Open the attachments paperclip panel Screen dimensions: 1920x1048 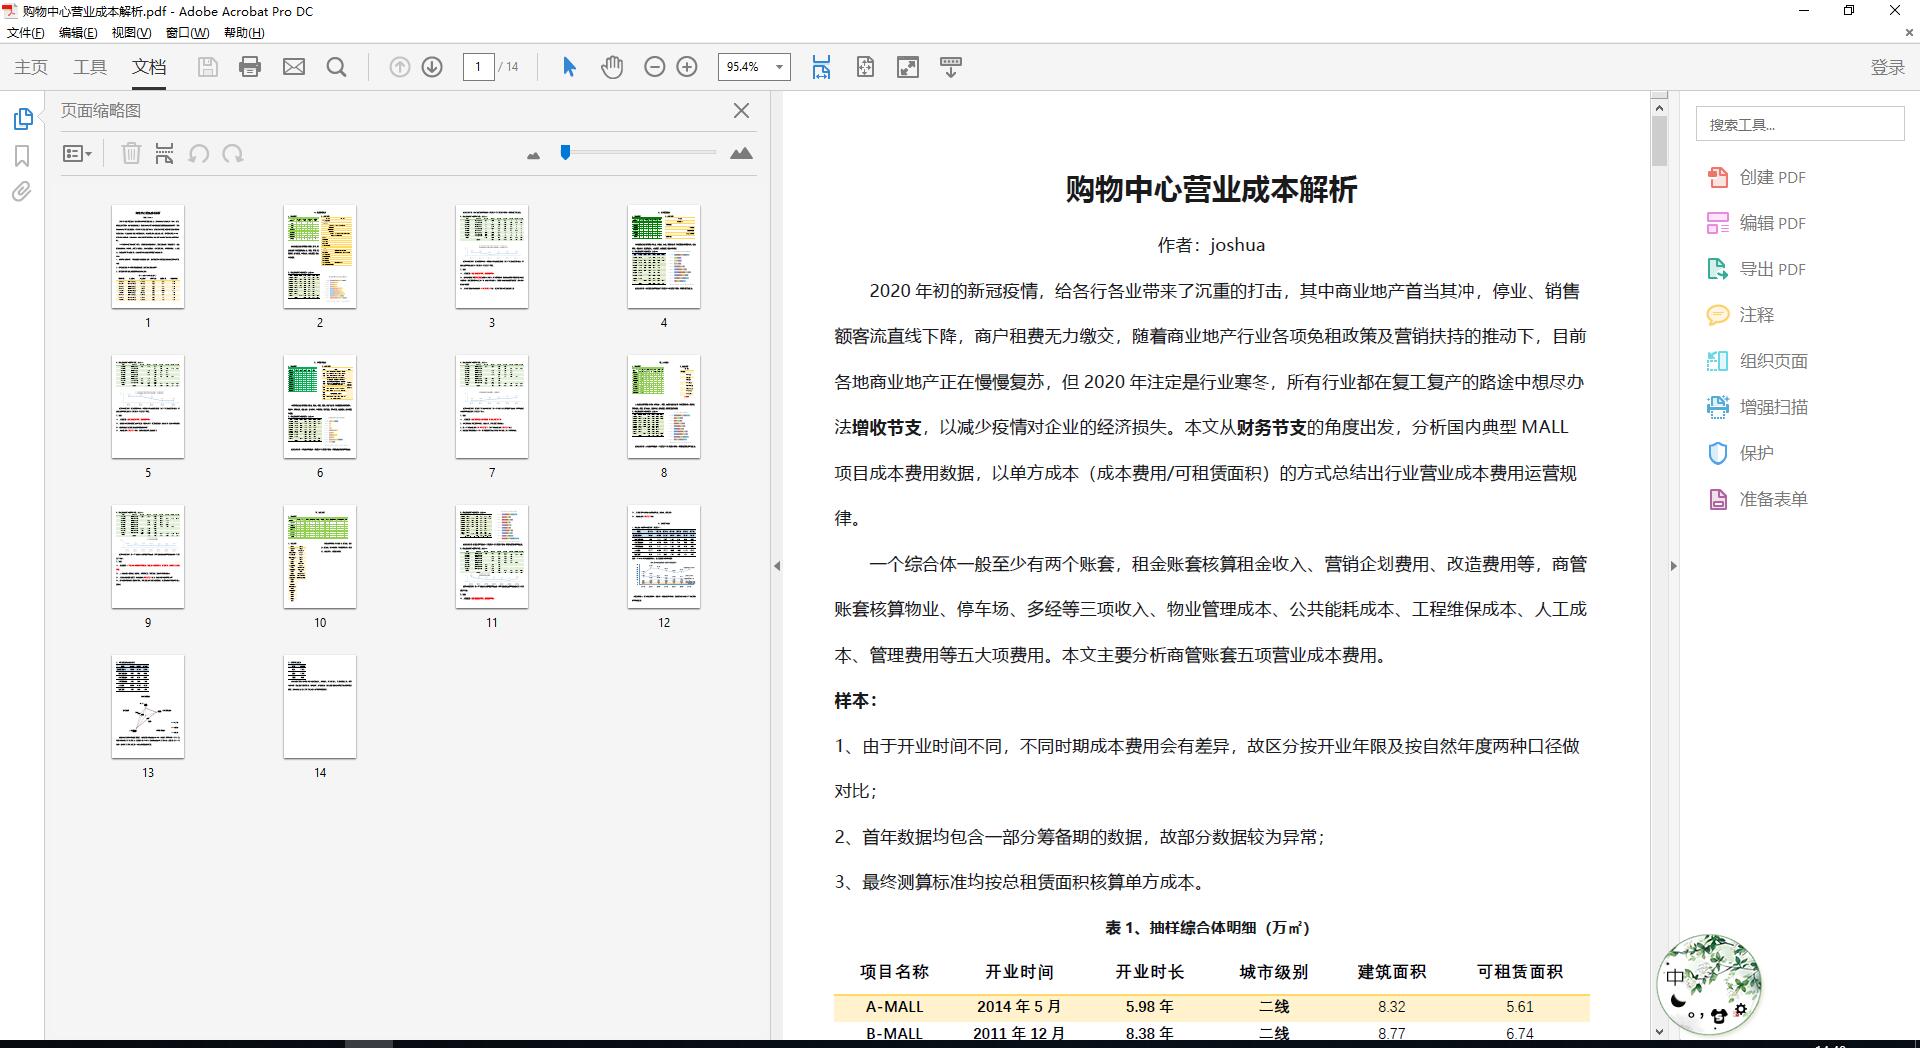(x=22, y=192)
